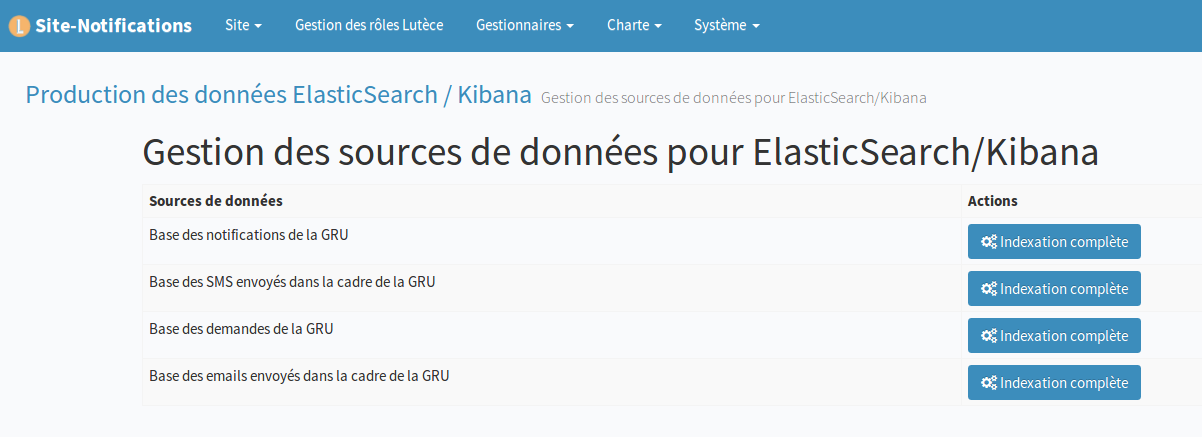Open Gestion des rôles Lutèce
Screen dimensions: 1202x437
click(x=369, y=26)
